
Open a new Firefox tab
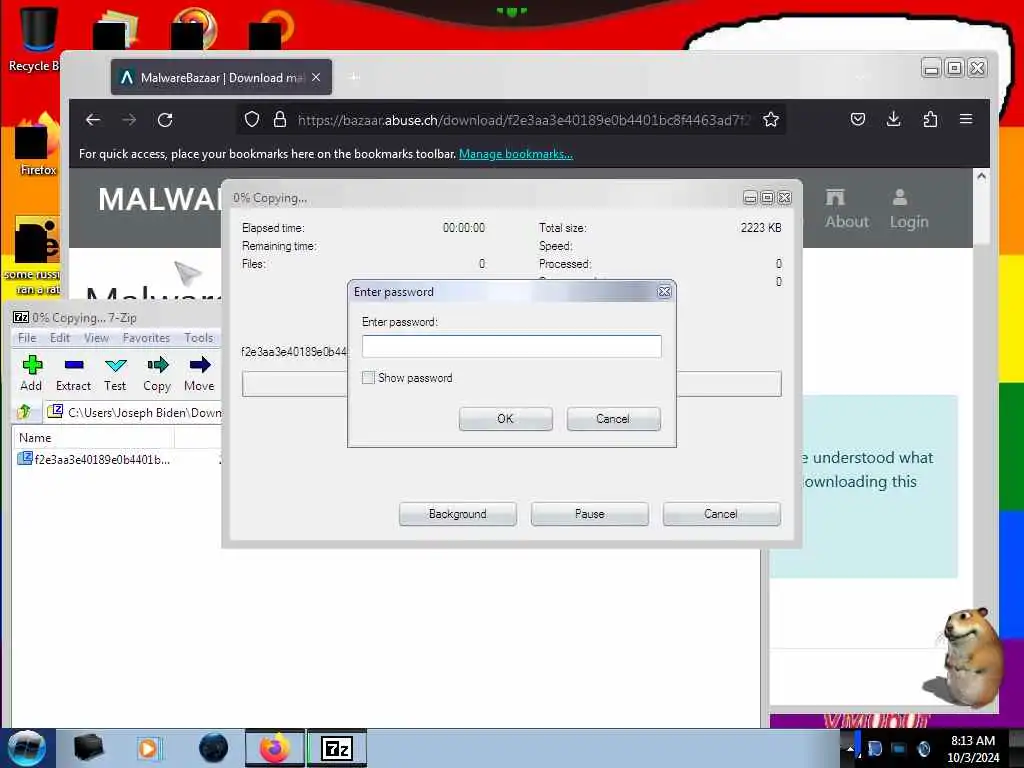(x=354, y=77)
